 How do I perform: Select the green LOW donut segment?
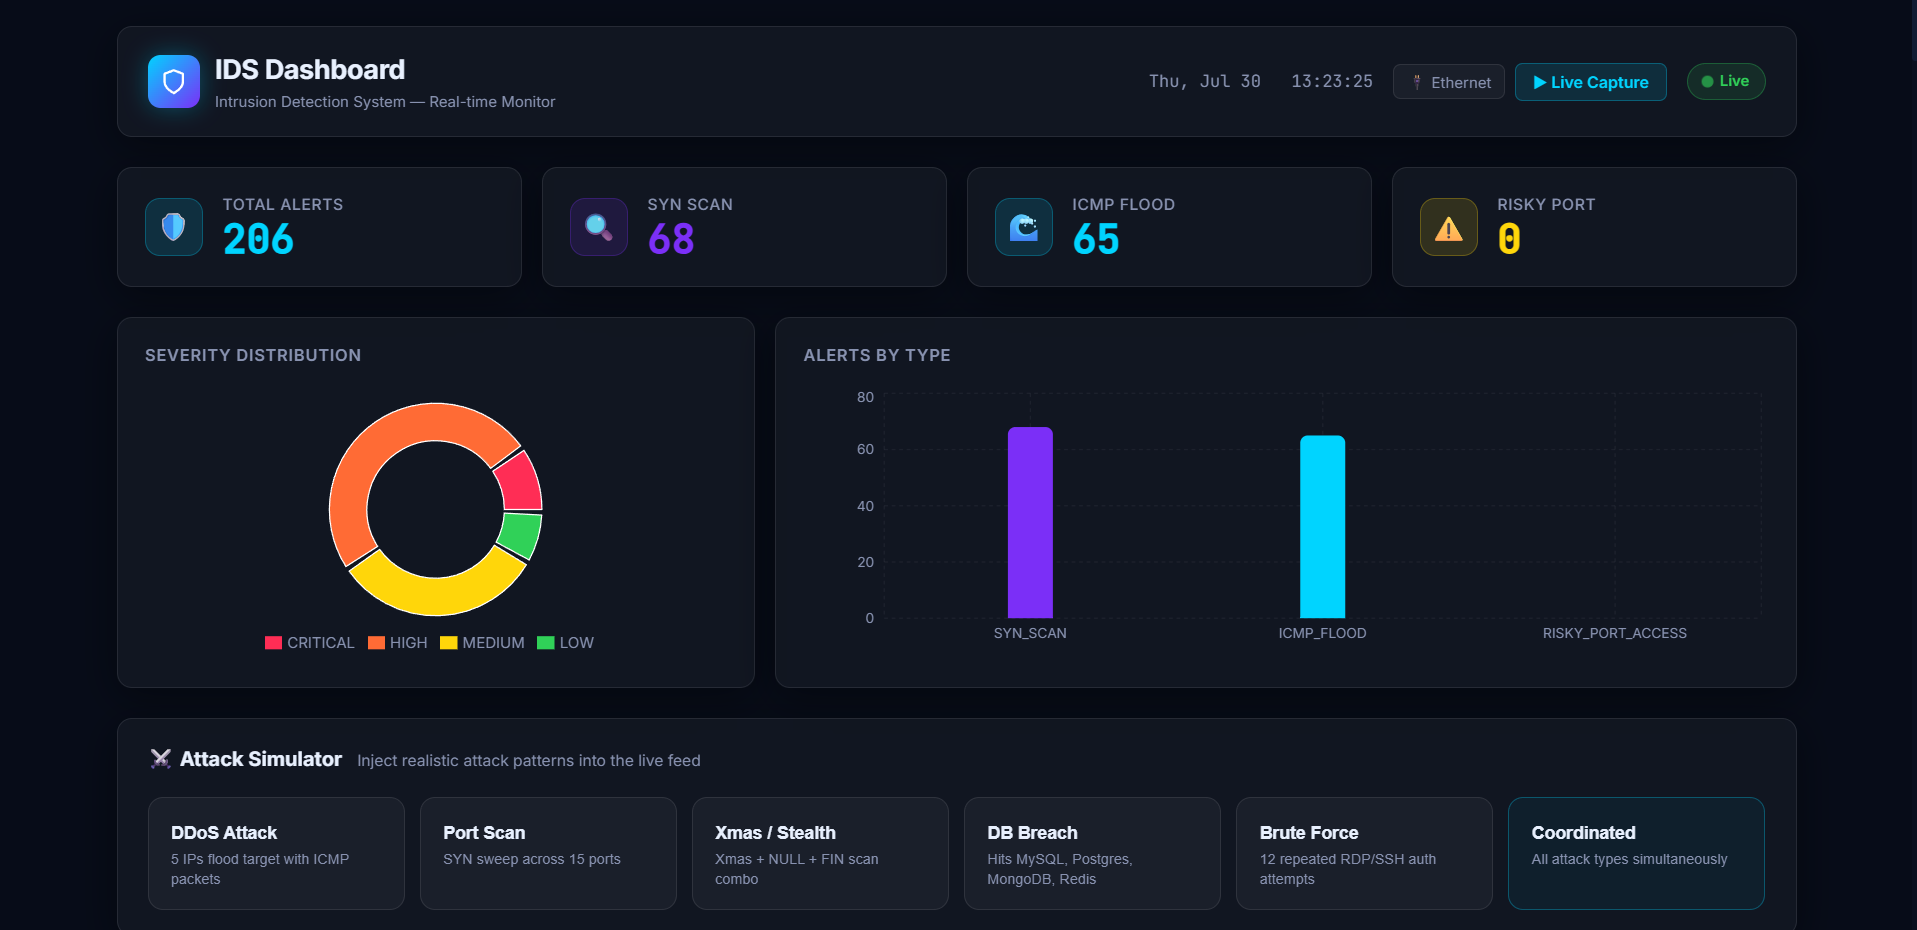click(521, 534)
